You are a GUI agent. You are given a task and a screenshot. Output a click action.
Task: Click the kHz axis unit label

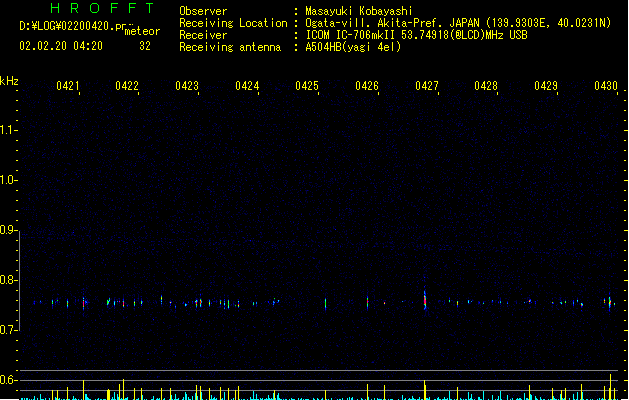(x=9, y=81)
